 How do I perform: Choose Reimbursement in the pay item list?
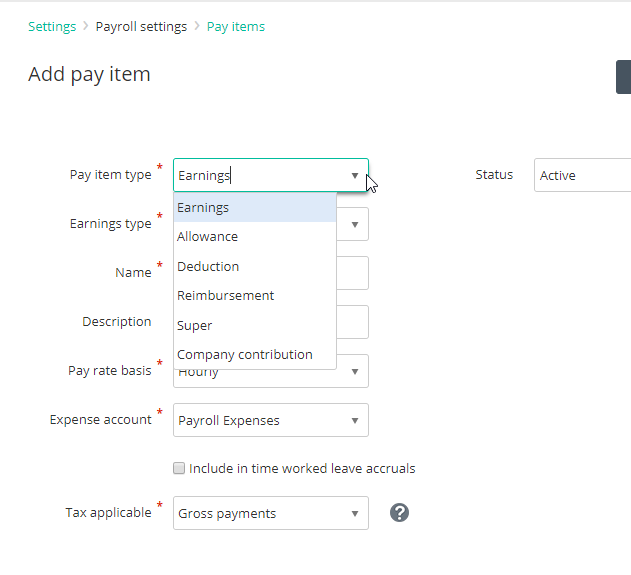coord(255,296)
